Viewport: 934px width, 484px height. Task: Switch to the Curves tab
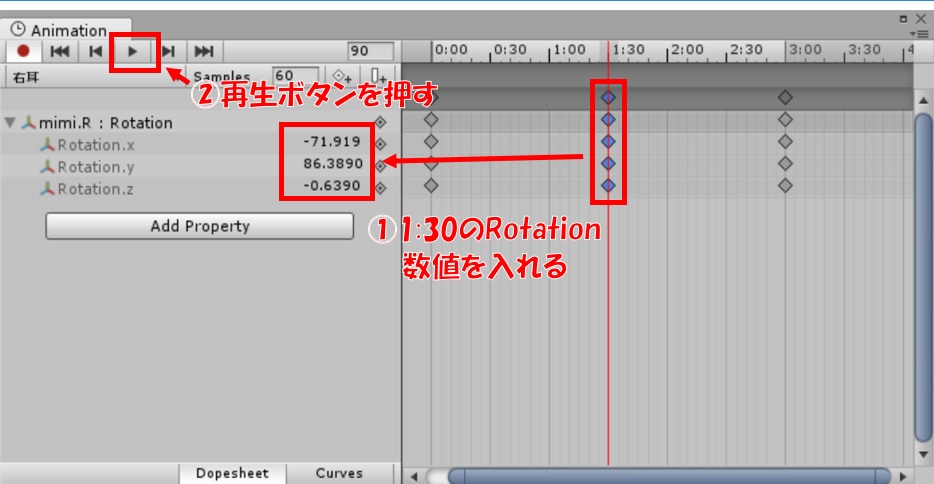click(x=339, y=473)
